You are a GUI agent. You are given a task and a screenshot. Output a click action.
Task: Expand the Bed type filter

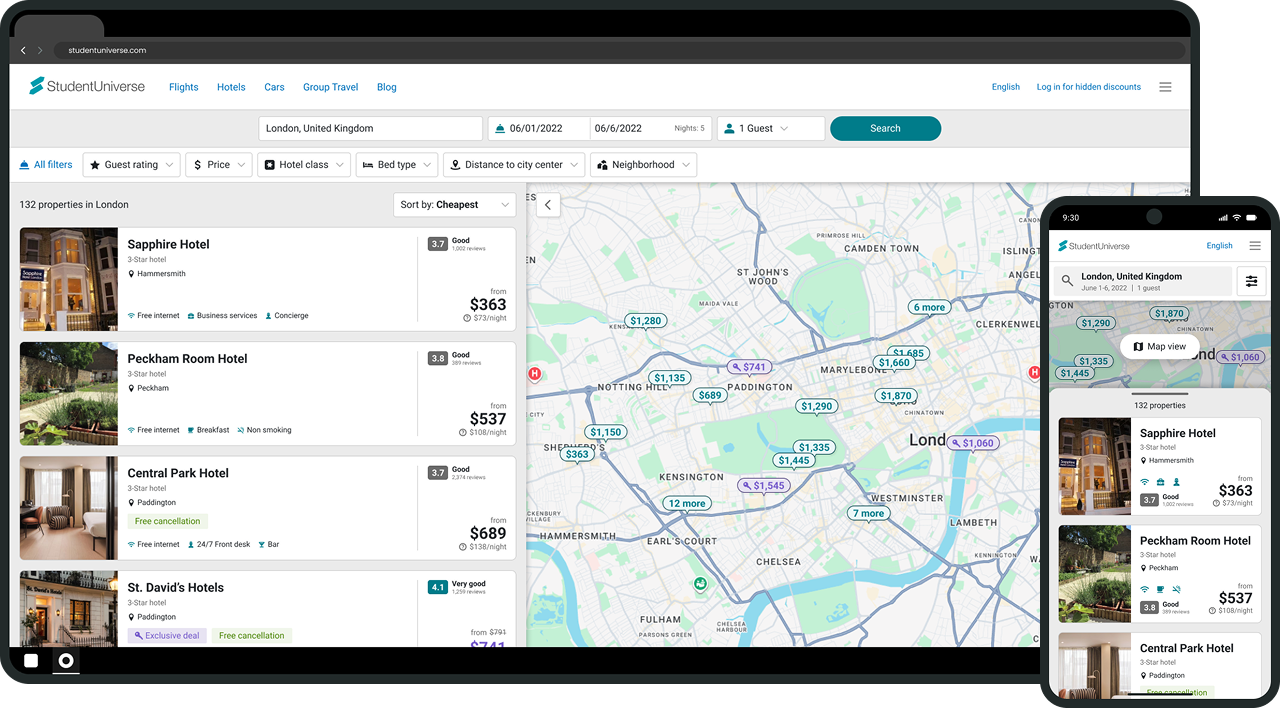[397, 165]
